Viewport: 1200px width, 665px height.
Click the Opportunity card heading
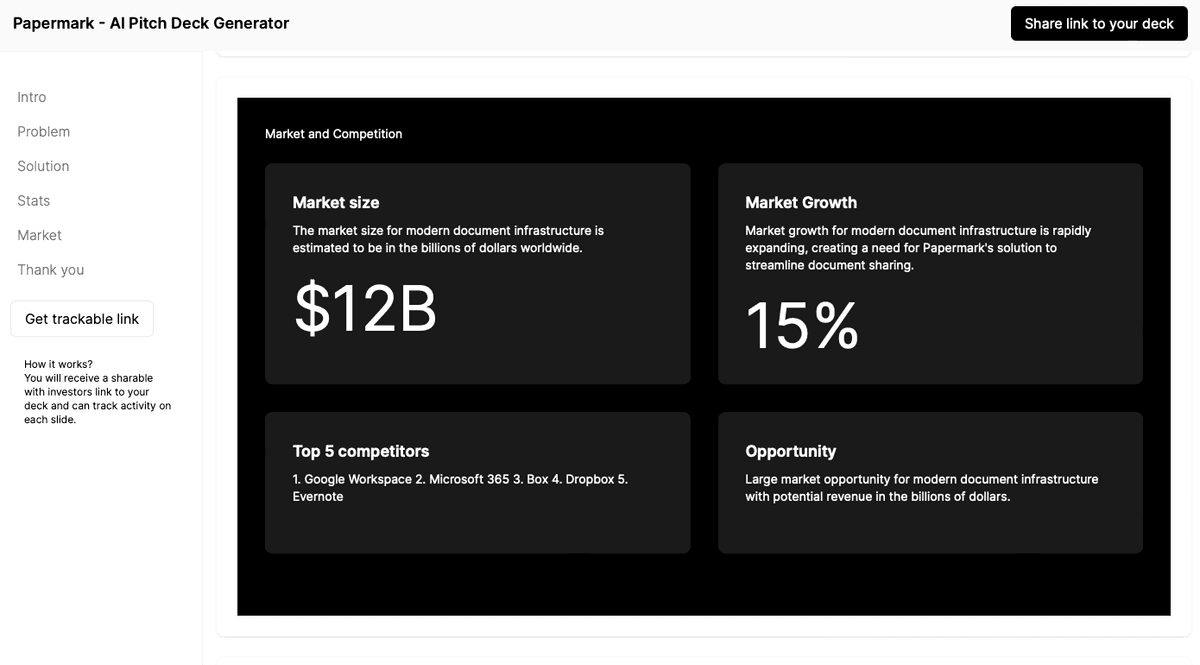[x=790, y=451]
